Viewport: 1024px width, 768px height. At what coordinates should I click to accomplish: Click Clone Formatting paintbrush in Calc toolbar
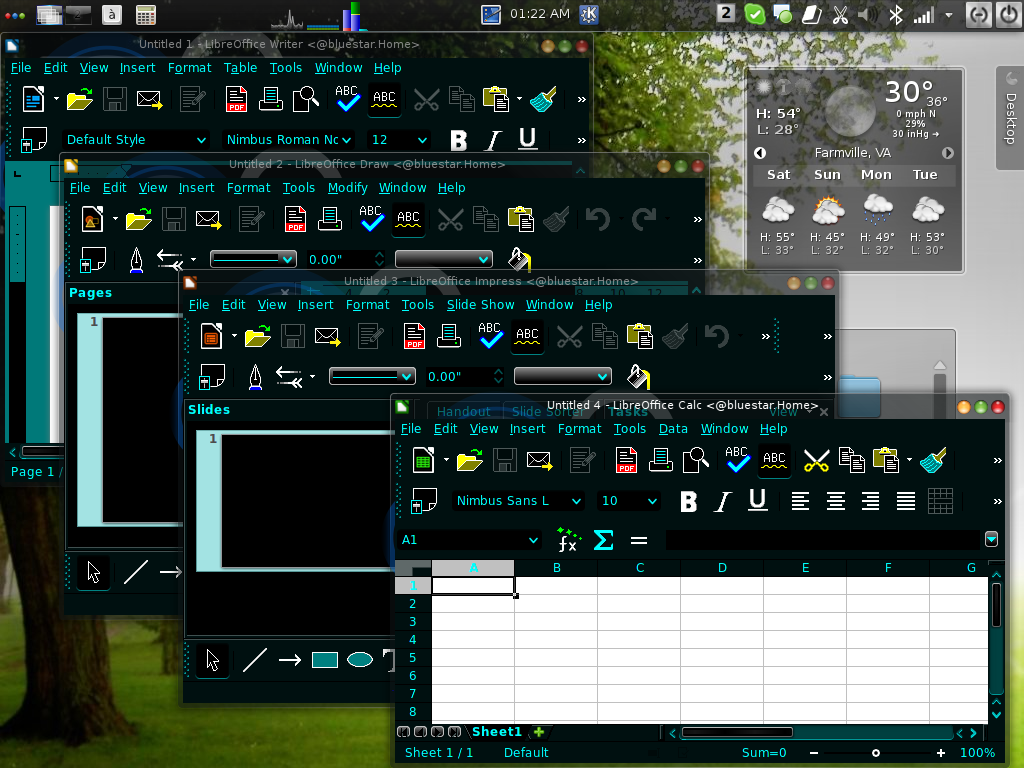(934, 460)
